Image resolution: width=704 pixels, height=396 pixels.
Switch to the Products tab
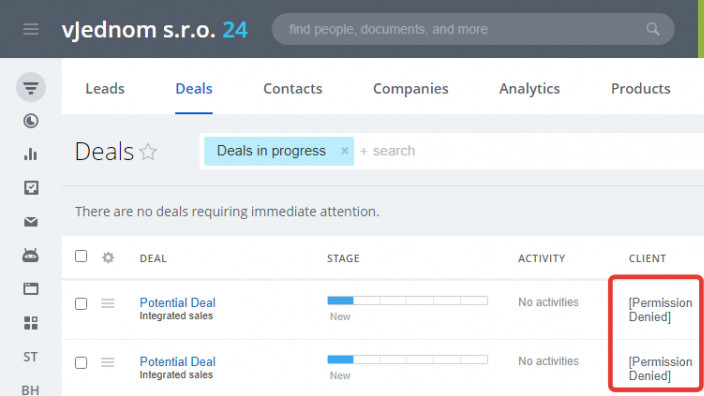tap(641, 88)
